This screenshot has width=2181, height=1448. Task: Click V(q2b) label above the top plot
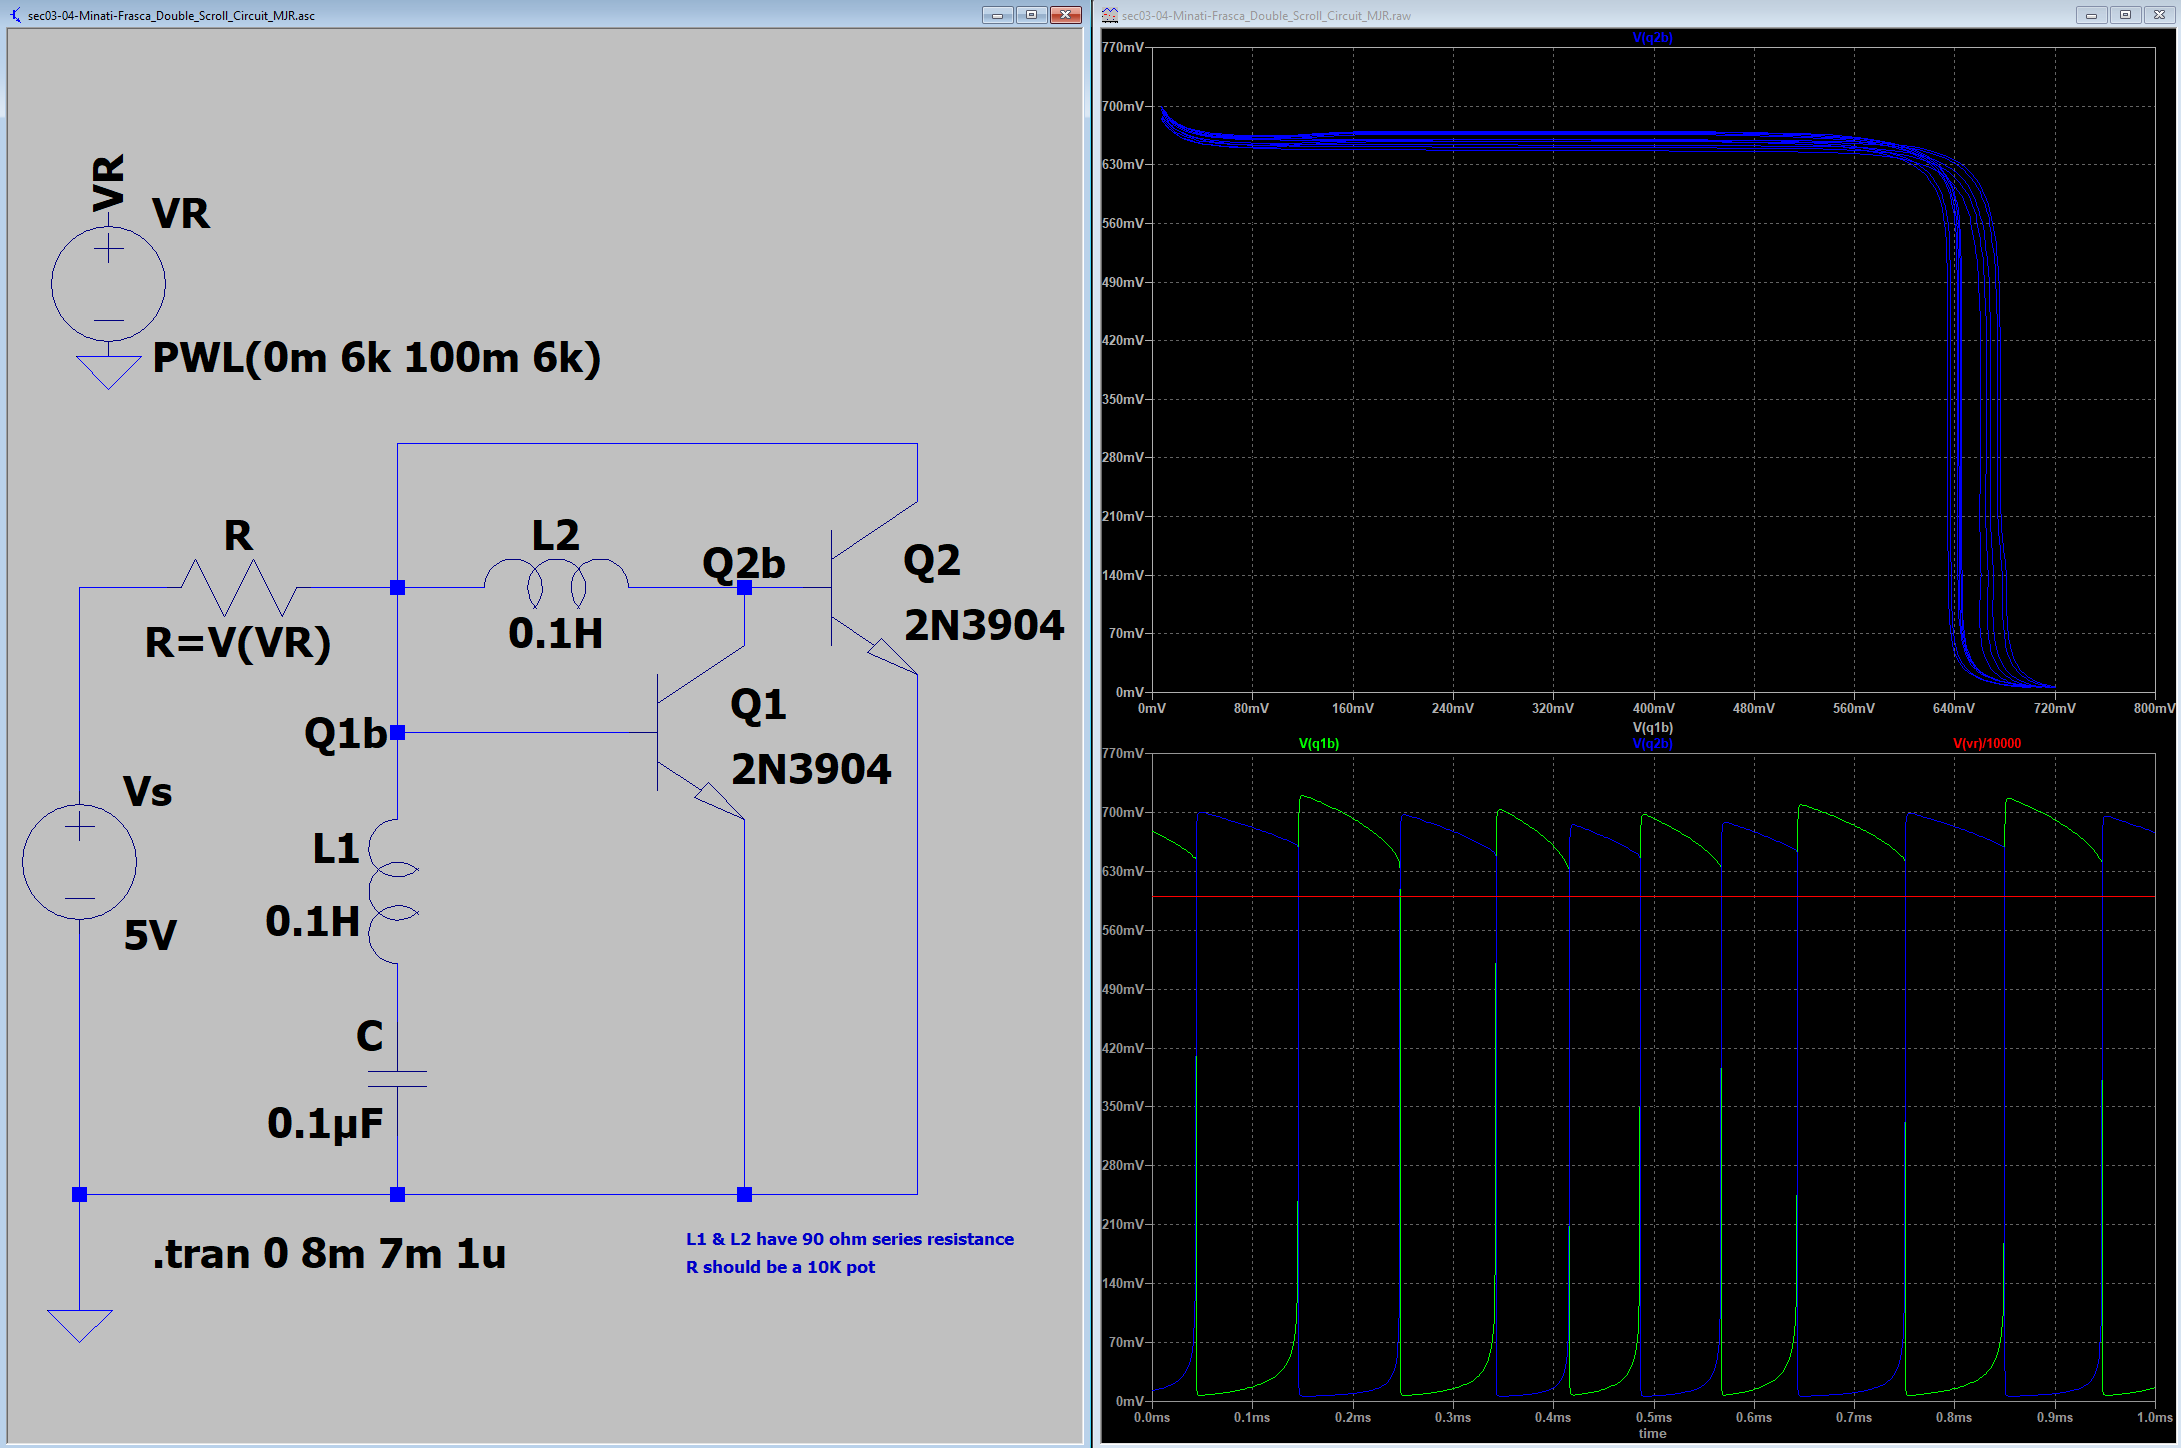(x=1652, y=37)
